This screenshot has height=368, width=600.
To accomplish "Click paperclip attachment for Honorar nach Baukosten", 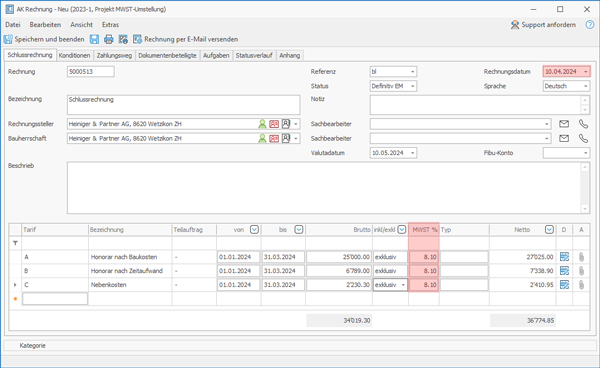I will [581, 257].
